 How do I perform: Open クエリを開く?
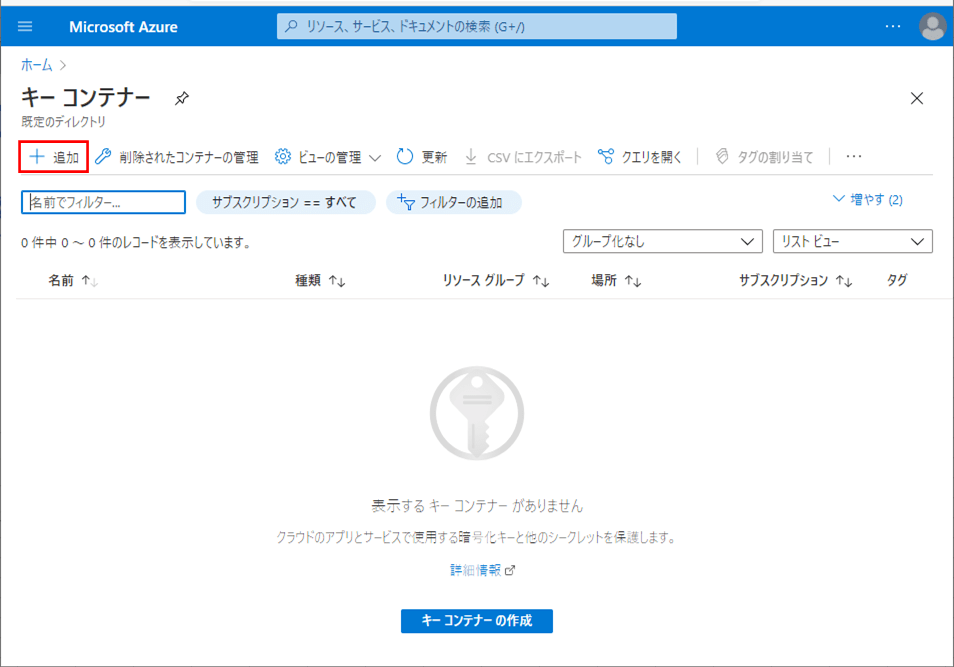[640, 157]
